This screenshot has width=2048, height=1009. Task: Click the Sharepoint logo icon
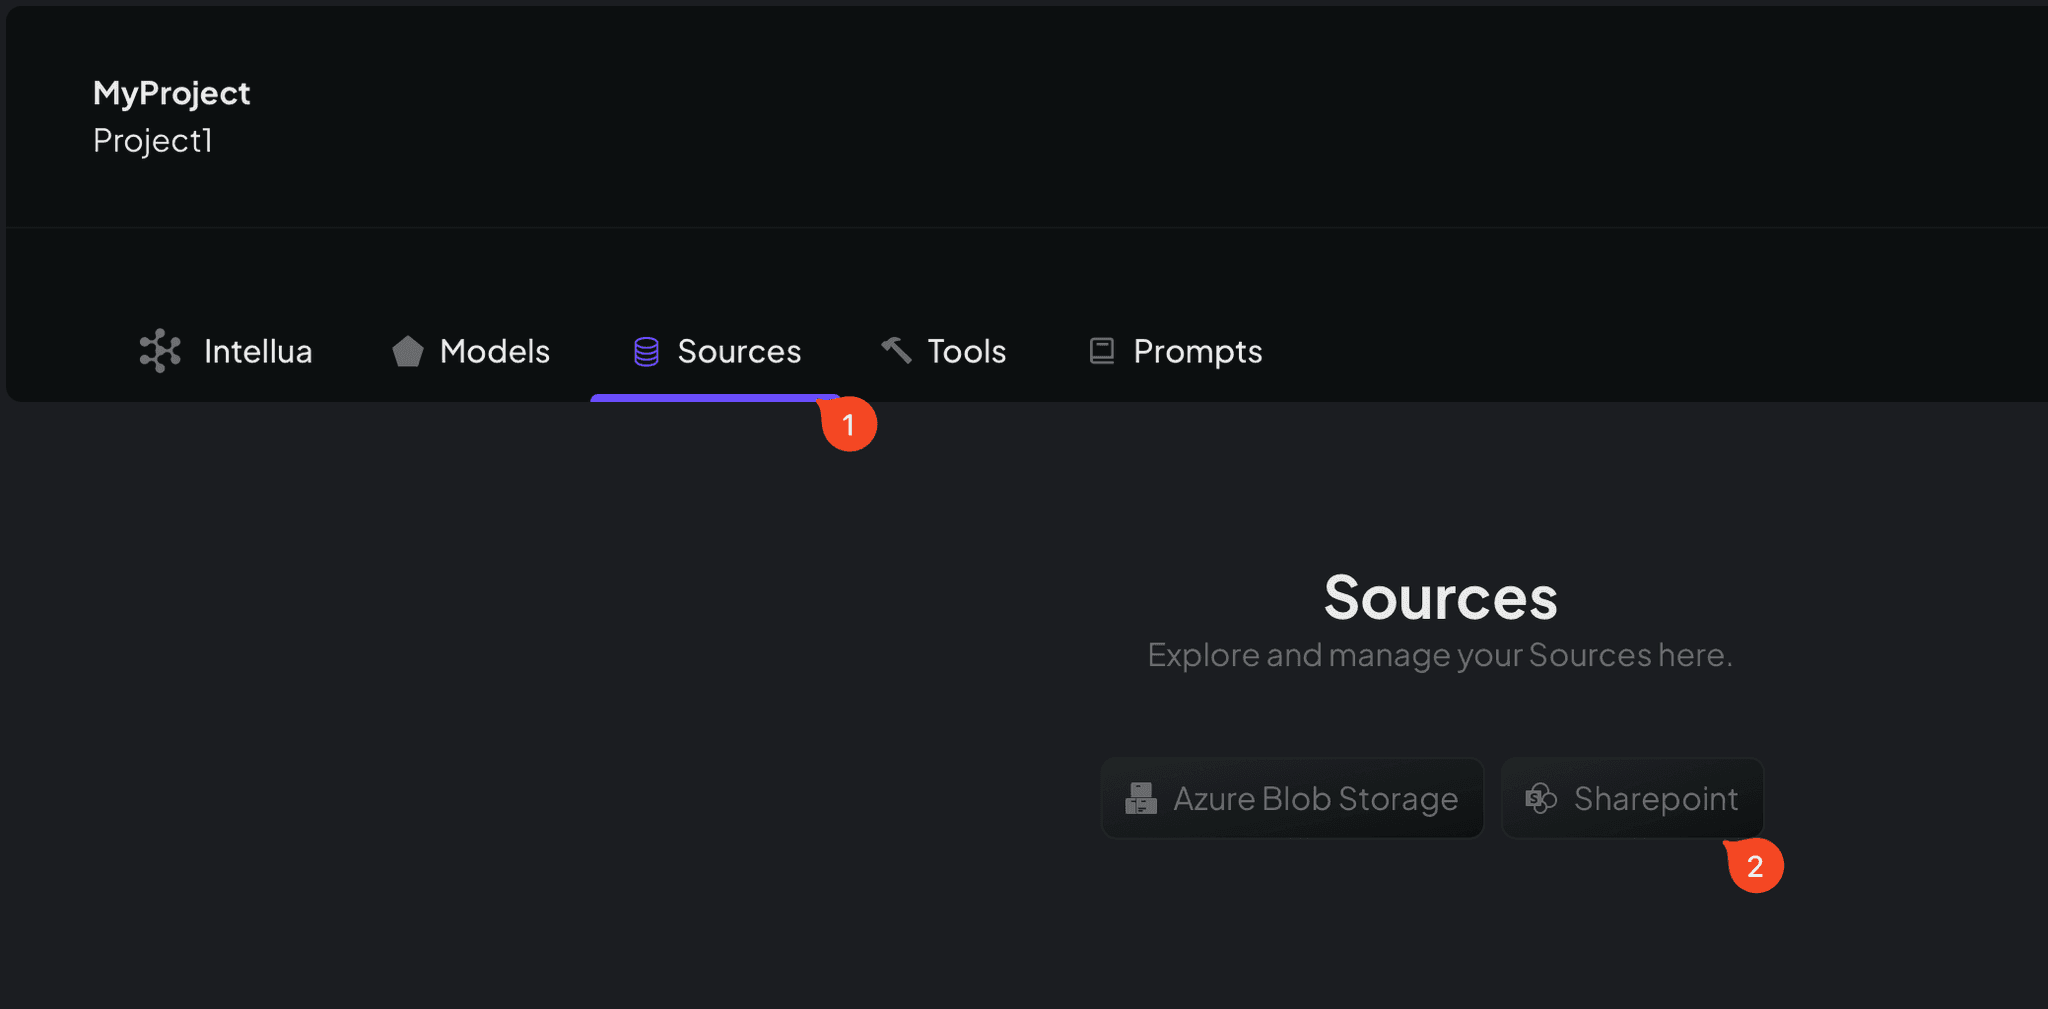tap(1540, 798)
